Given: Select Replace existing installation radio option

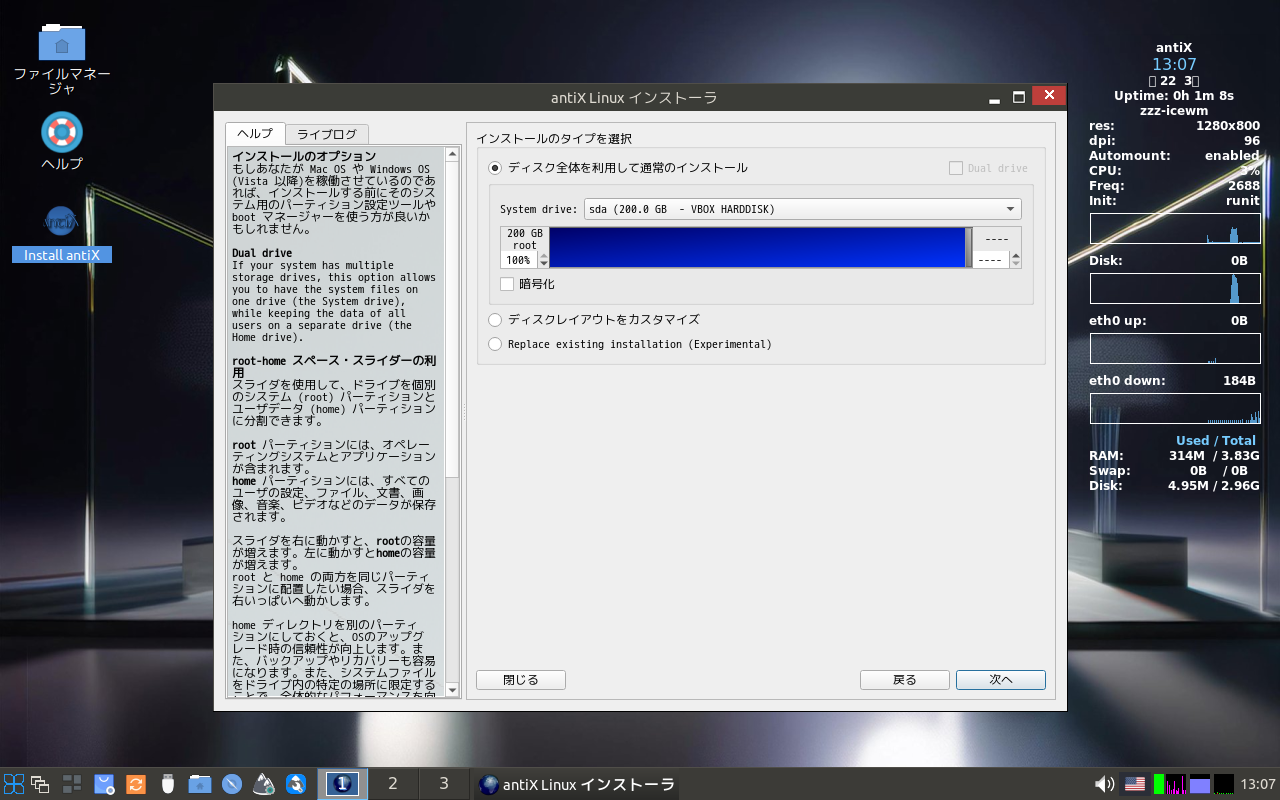Looking at the screenshot, I should (495, 344).
